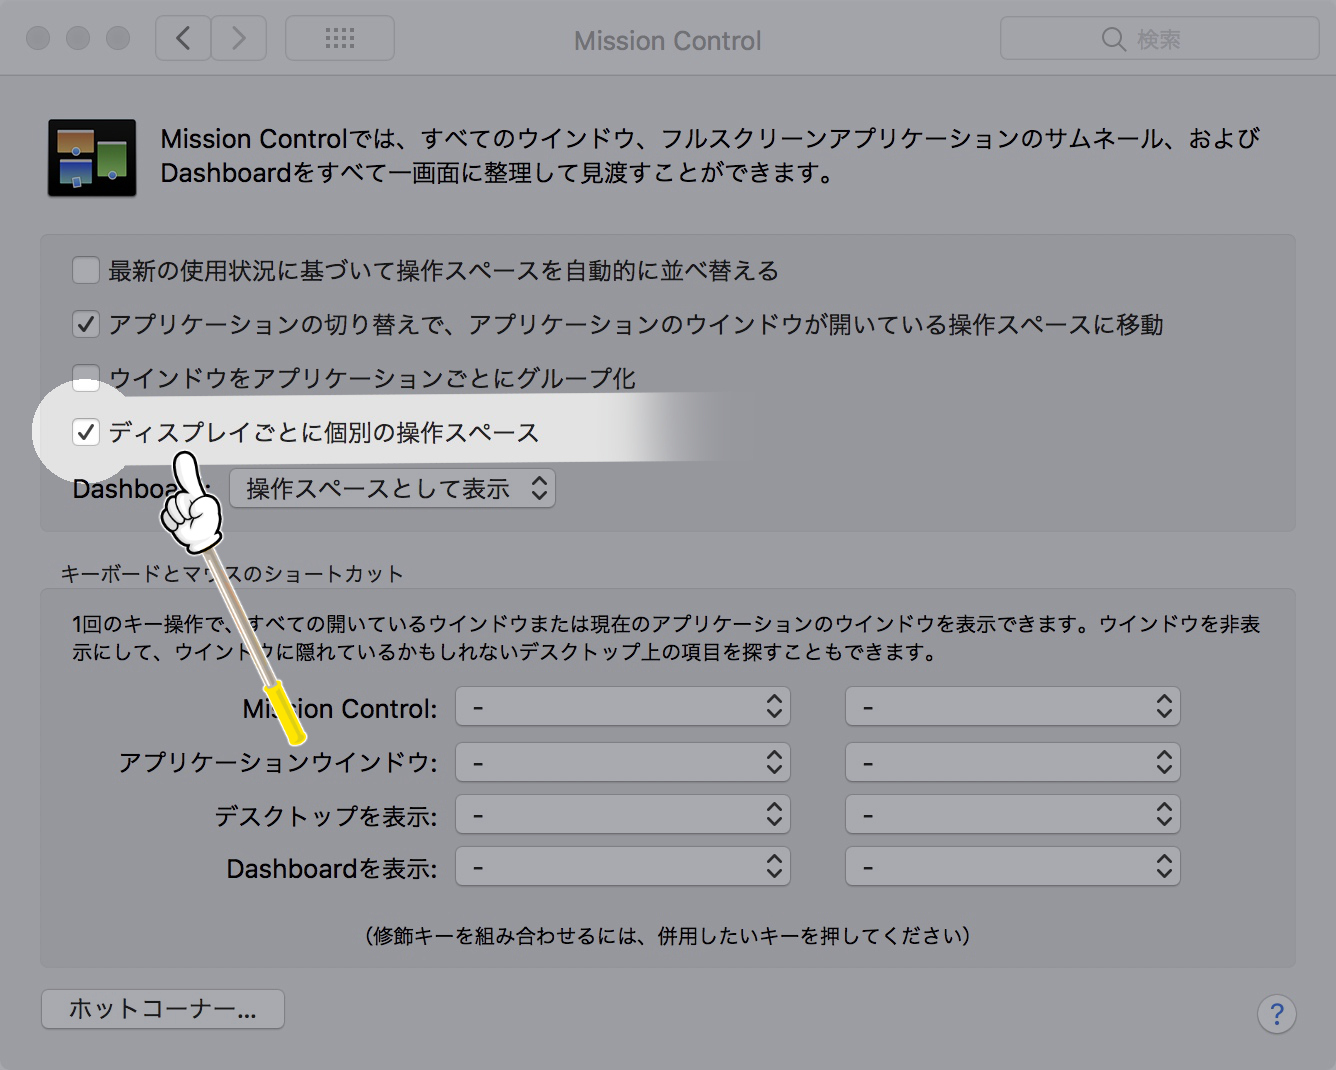Click the Mission Control window title
The height and width of the screenshot is (1070, 1336).
click(667, 41)
